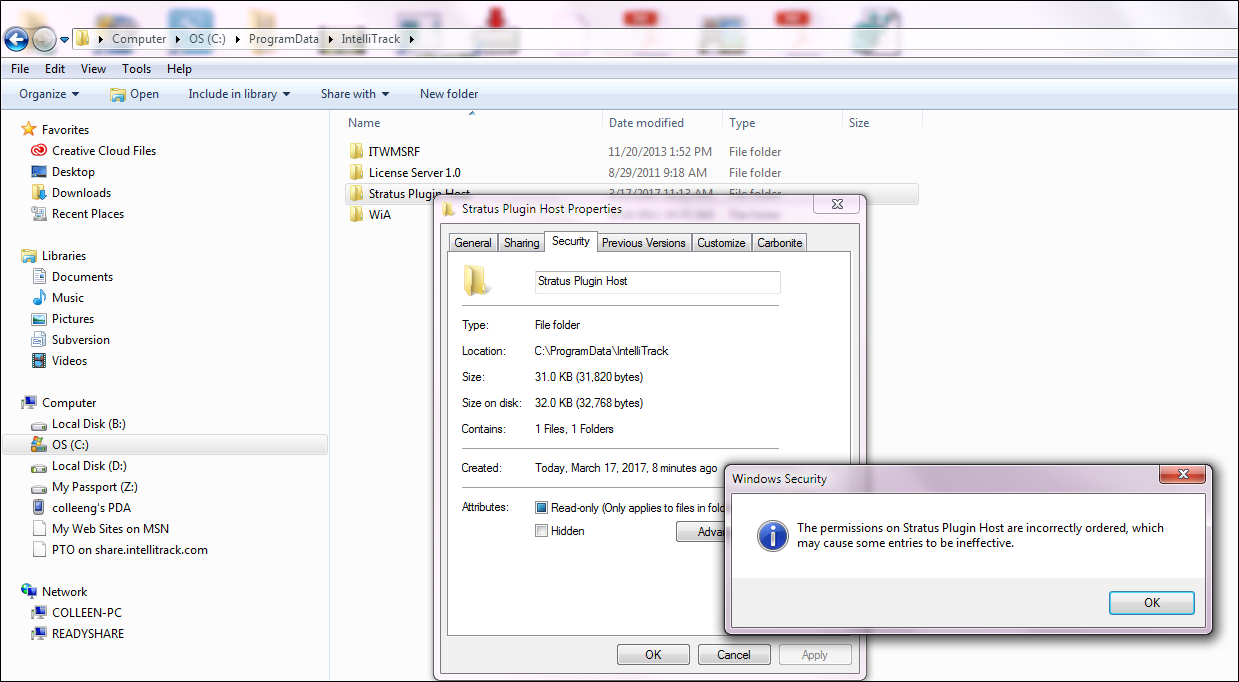Expand breadcrumb arrow after Computer
The height and width of the screenshot is (682, 1239).
(178, 39)
